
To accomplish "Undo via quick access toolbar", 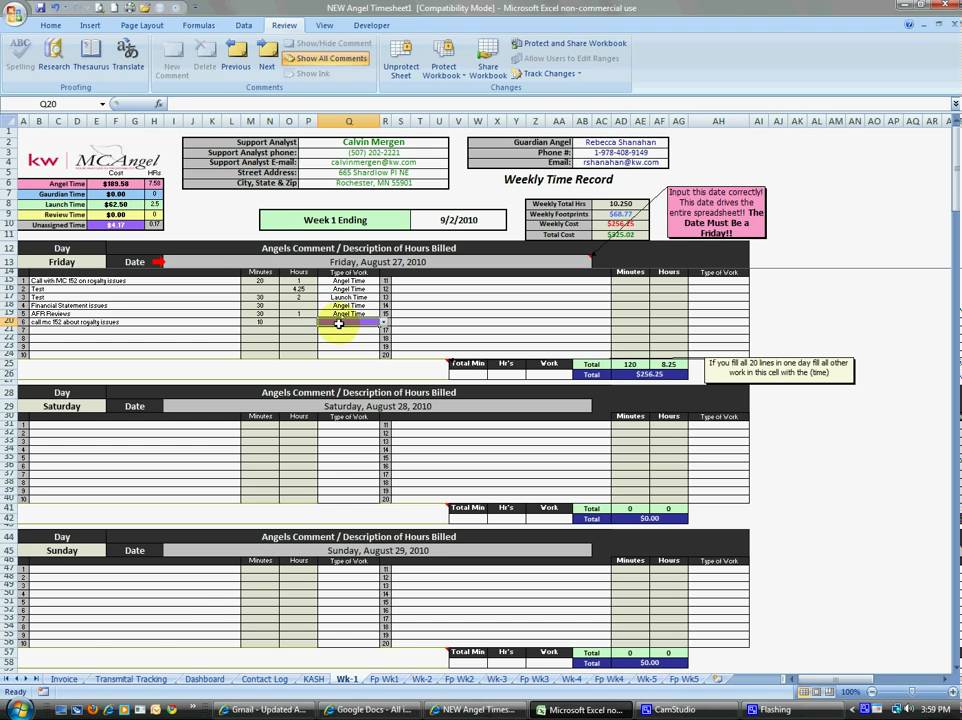I will (x=56, y=8).
